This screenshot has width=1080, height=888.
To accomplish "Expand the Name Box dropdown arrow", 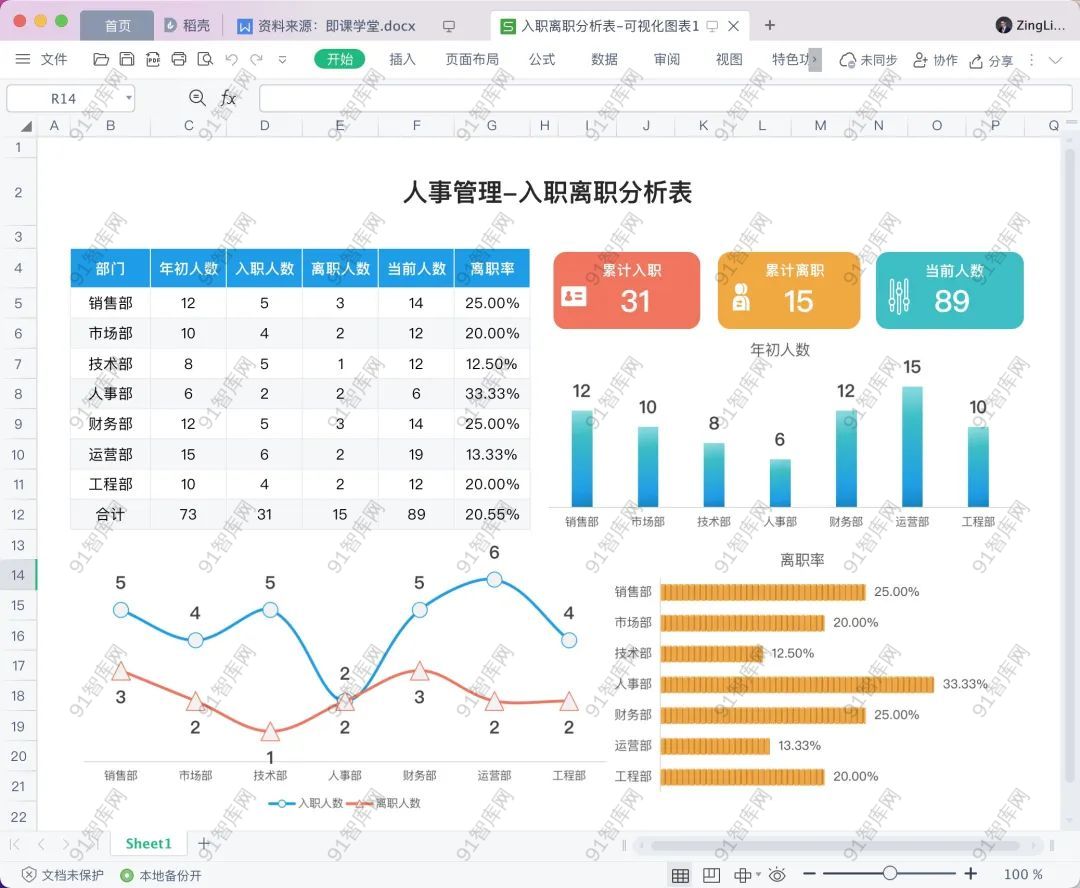I will tap(129, 98).
